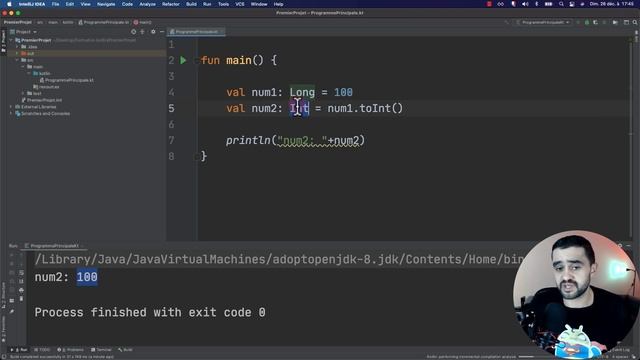Open the Navigate menu

[106, 4]
